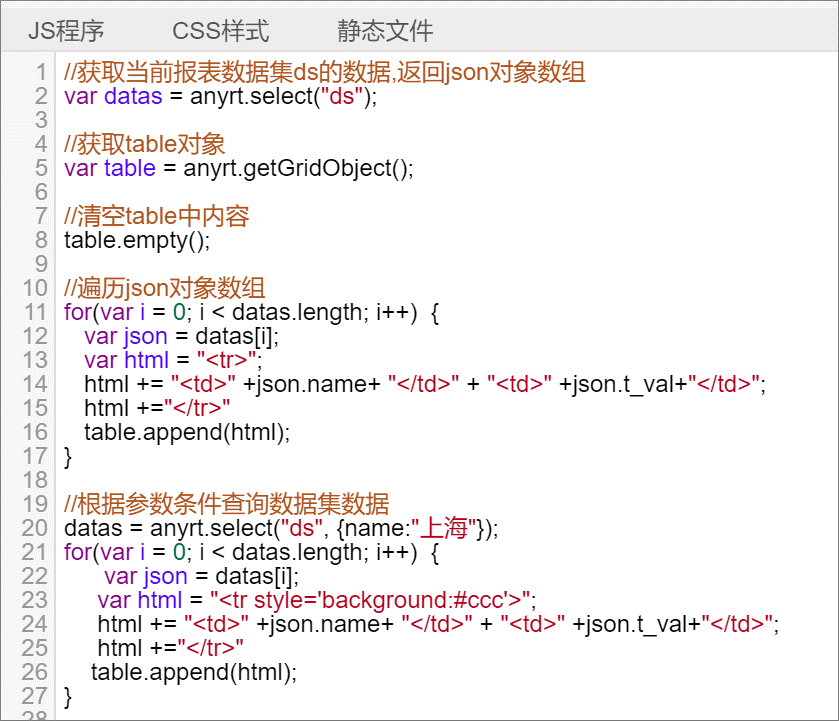The width and height of the screenshot is (839, 721).
Task: Place cursor in anyrt.select("ds") on line 2
Action: pos(283,97)
